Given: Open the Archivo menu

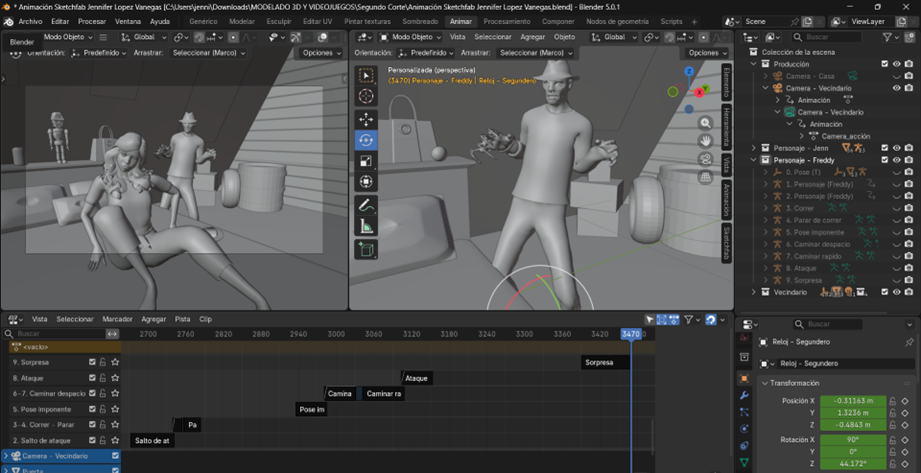Looking at the screenshot, I should tap(30, 21).
